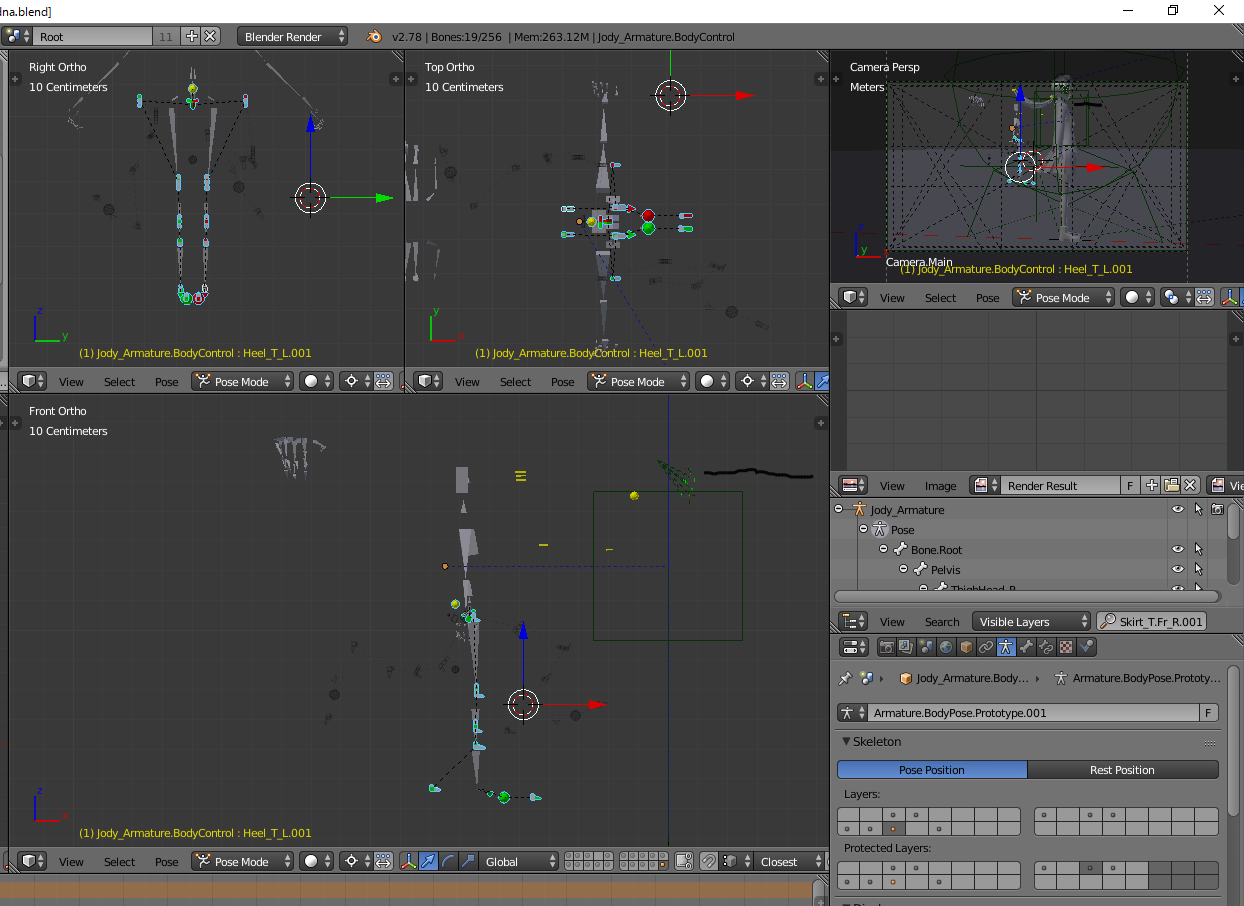Open View menu in Right Ortho header
Image resolution: width=1244 pixels, height=906 pixels.
(x=71, y=382)
